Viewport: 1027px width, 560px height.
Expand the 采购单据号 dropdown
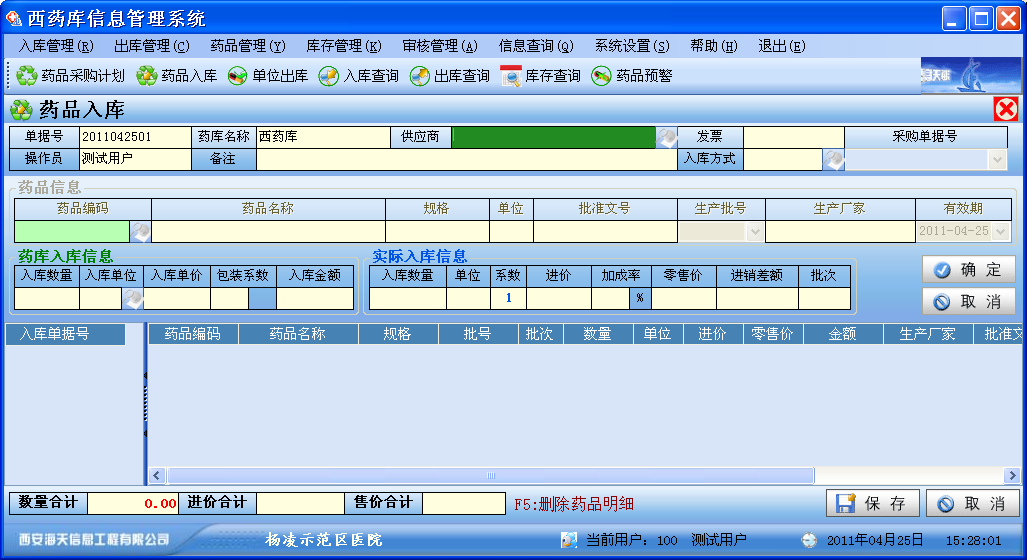998,160
